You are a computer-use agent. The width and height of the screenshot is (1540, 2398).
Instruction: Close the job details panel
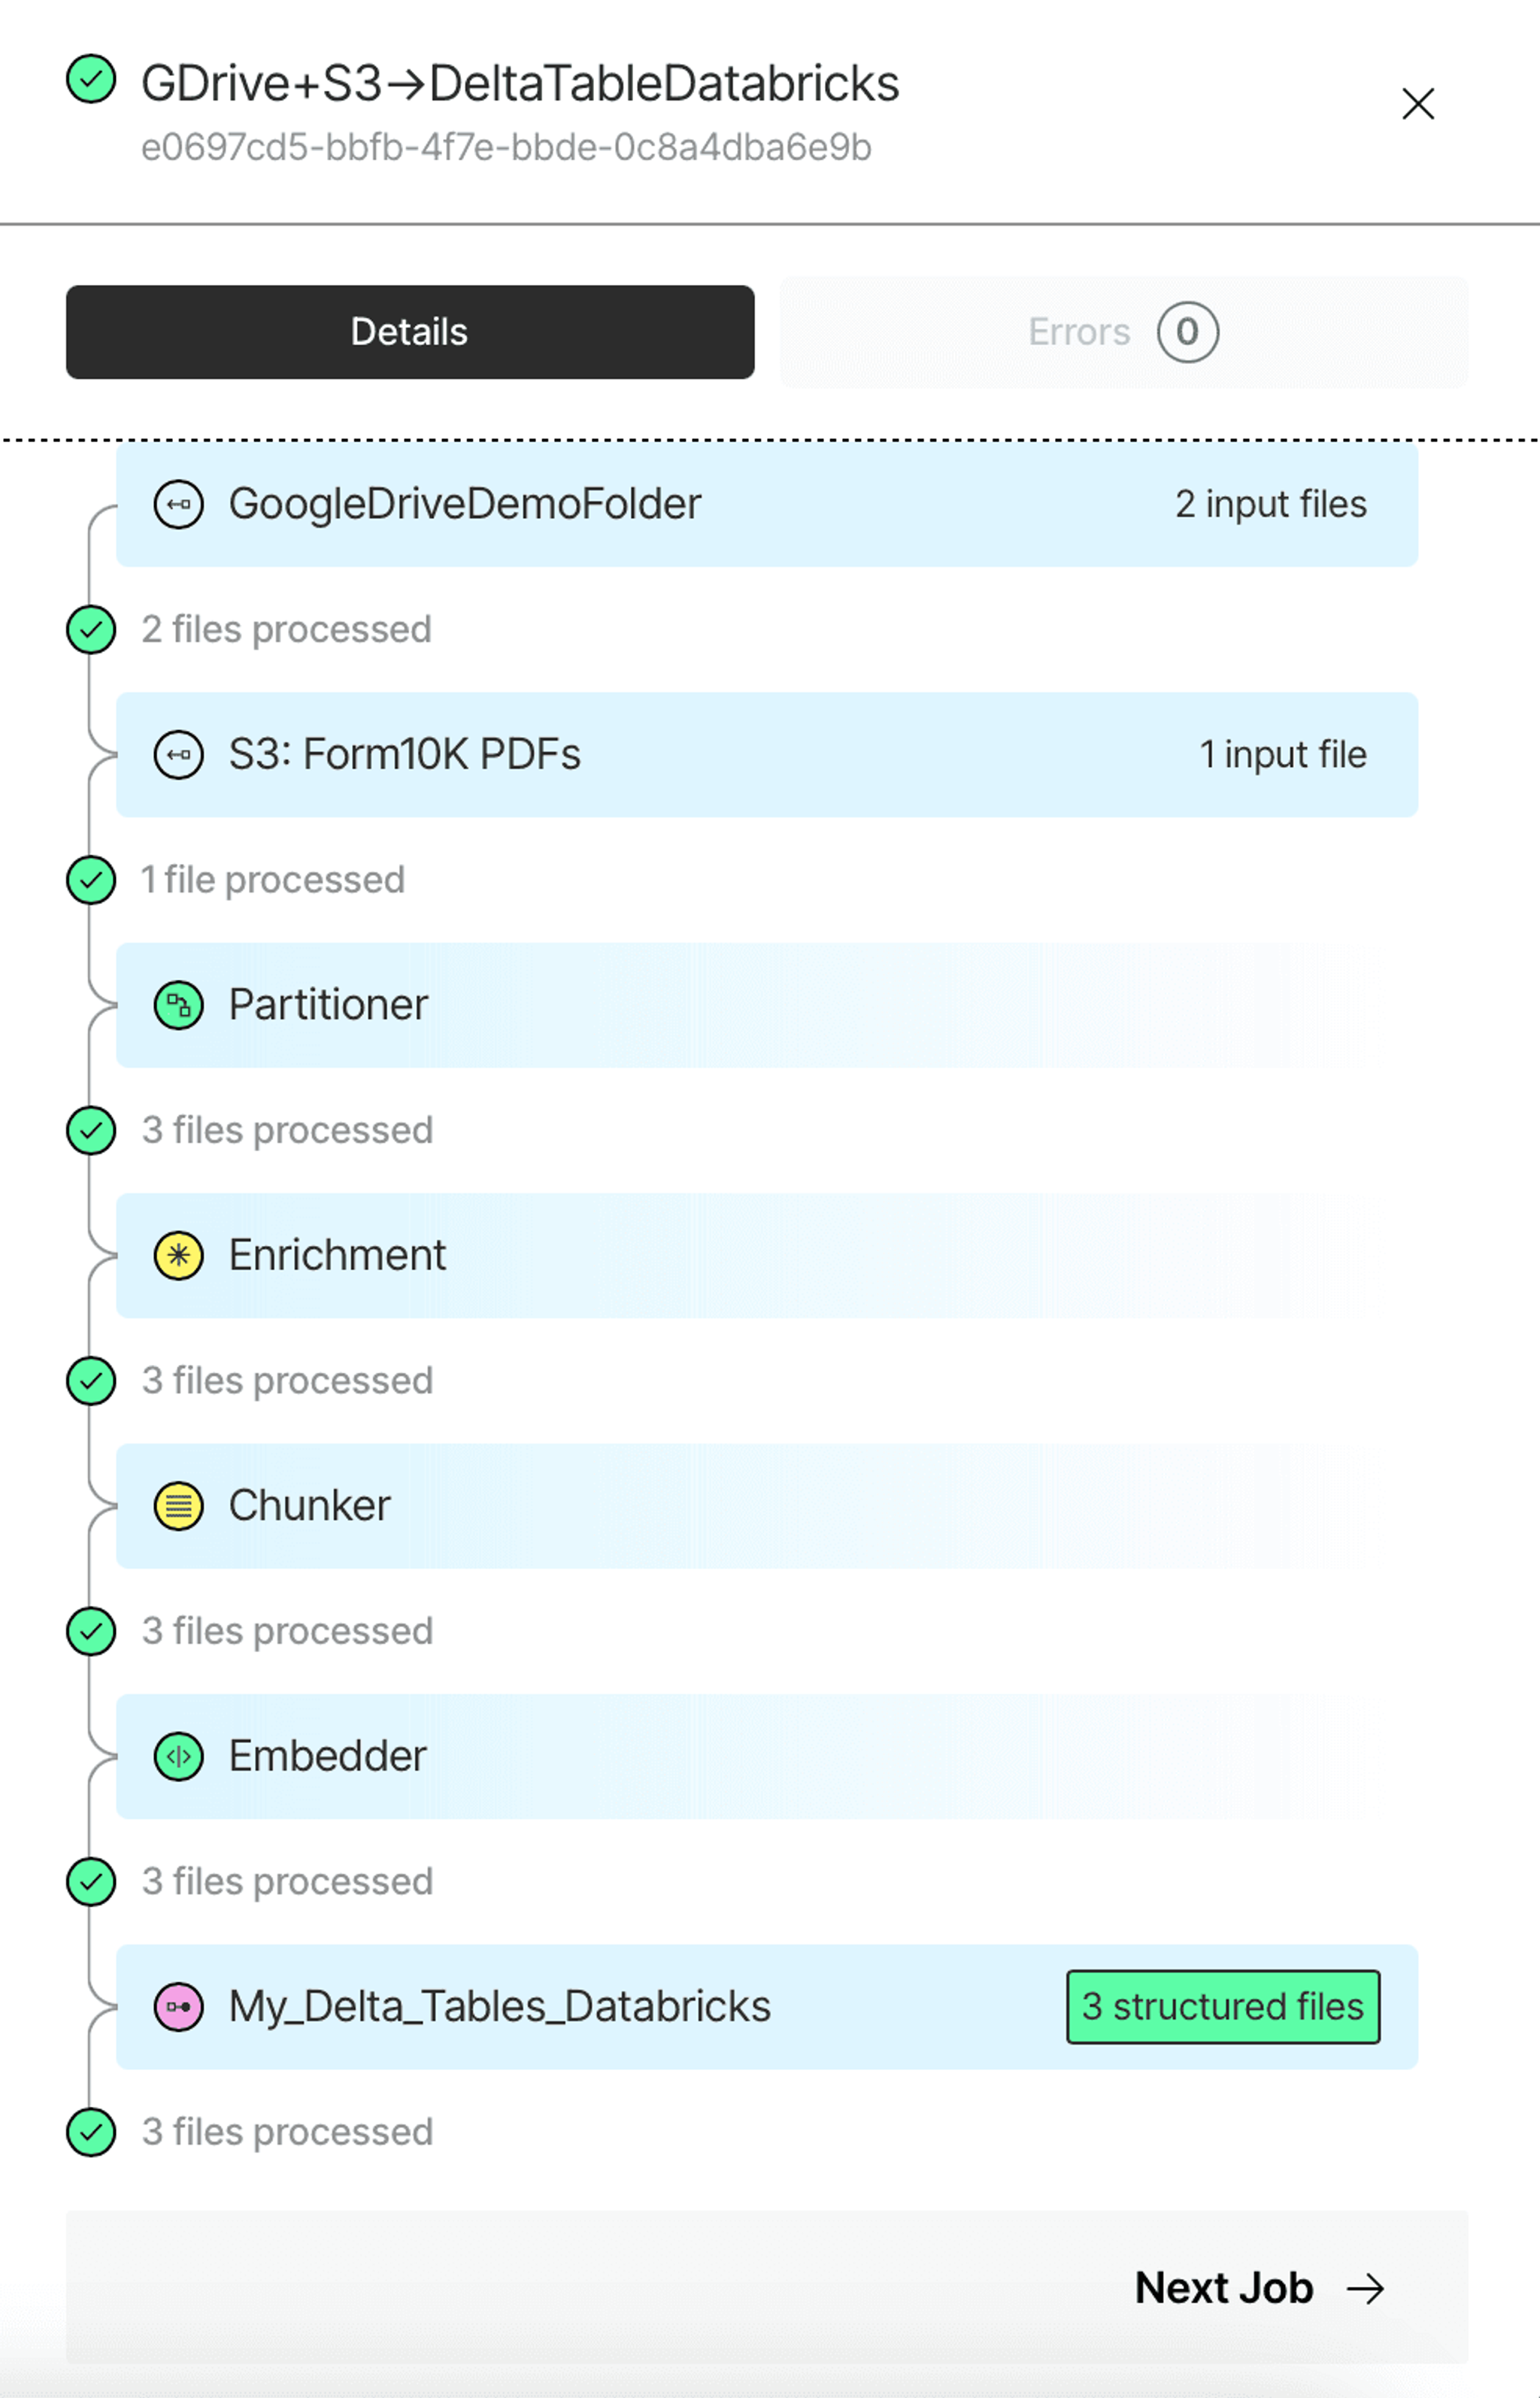(x=1418, y=104)
